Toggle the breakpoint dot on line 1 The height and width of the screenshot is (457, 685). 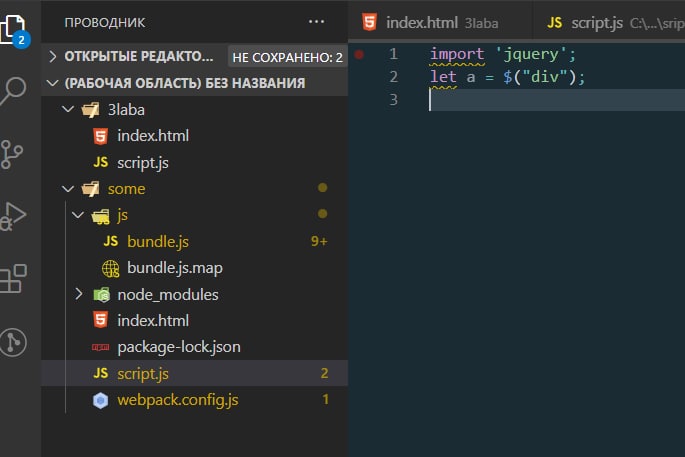(x=359, y=54)
